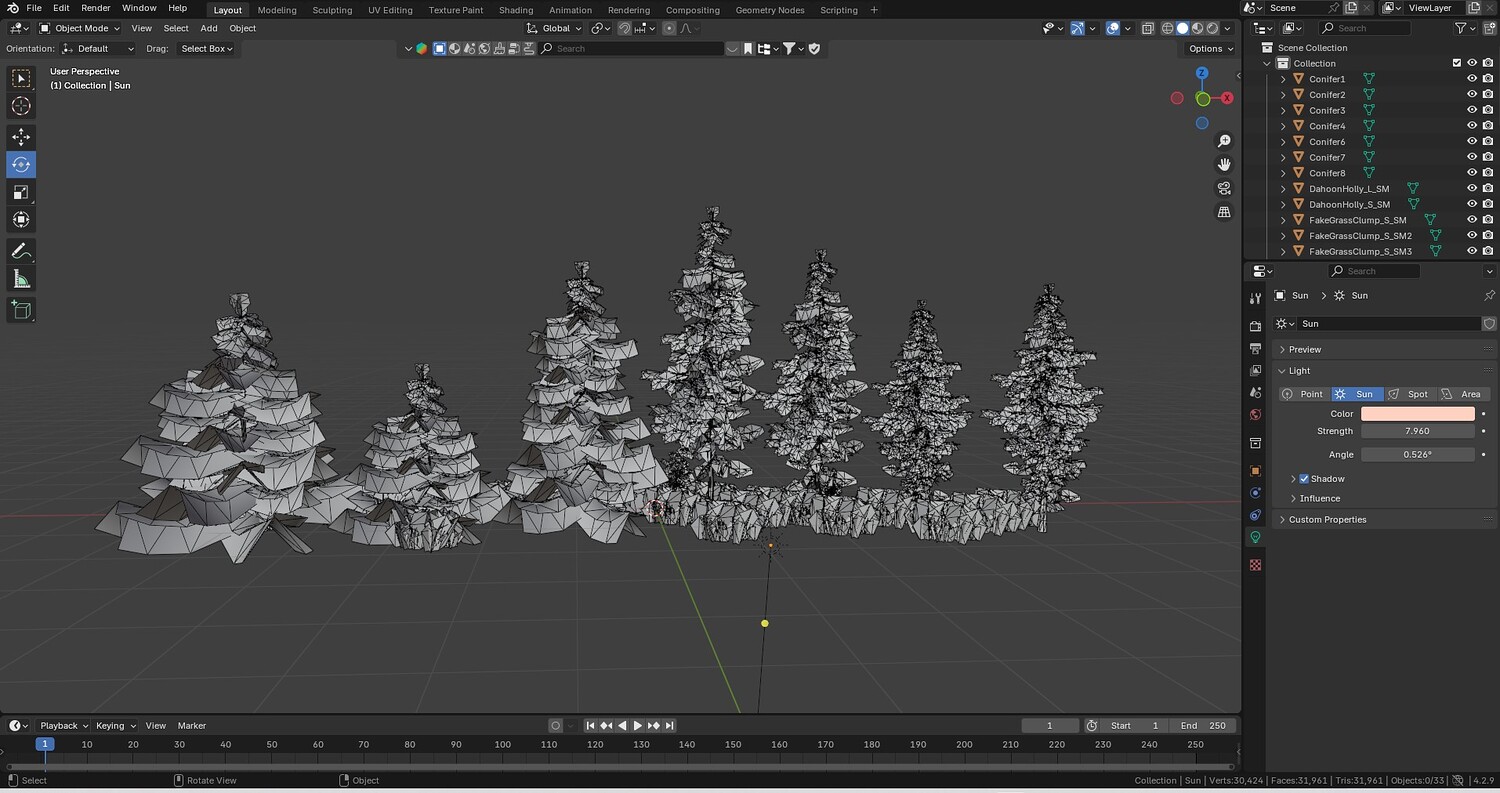Viewport: 1500px width, 793px height.
Task: Open the Physics properties tab
Action: coord(1256,493)
